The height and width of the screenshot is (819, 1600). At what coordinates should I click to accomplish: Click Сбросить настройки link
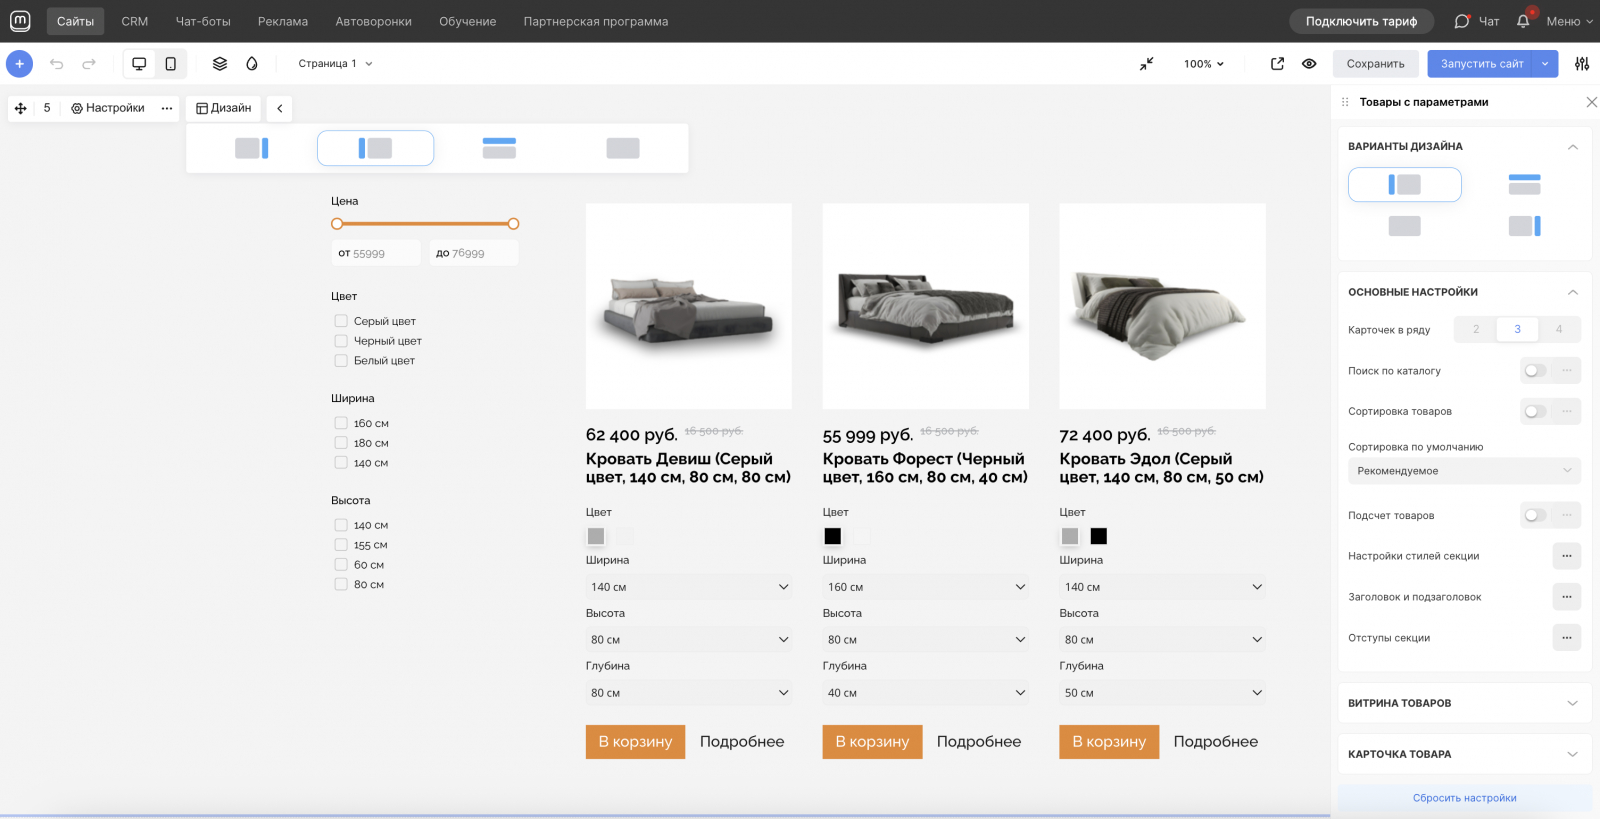[1464, 798]
